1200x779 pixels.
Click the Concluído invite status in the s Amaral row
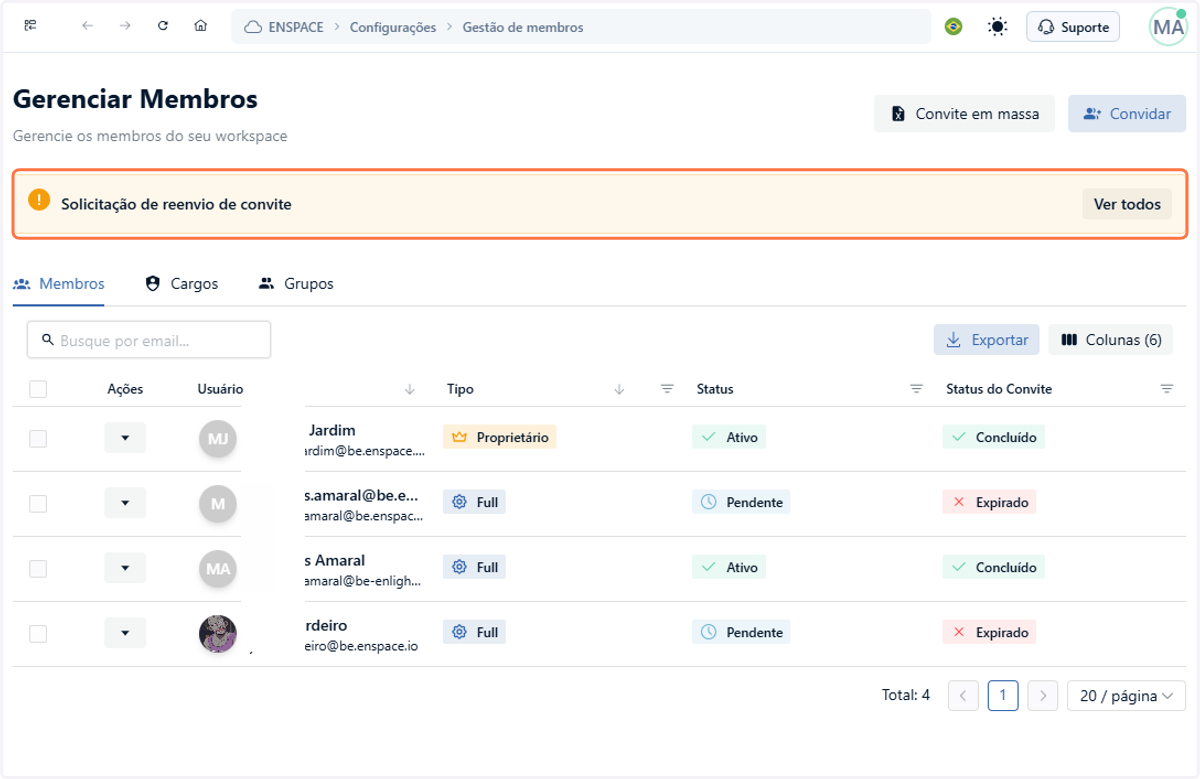(993, 567)
